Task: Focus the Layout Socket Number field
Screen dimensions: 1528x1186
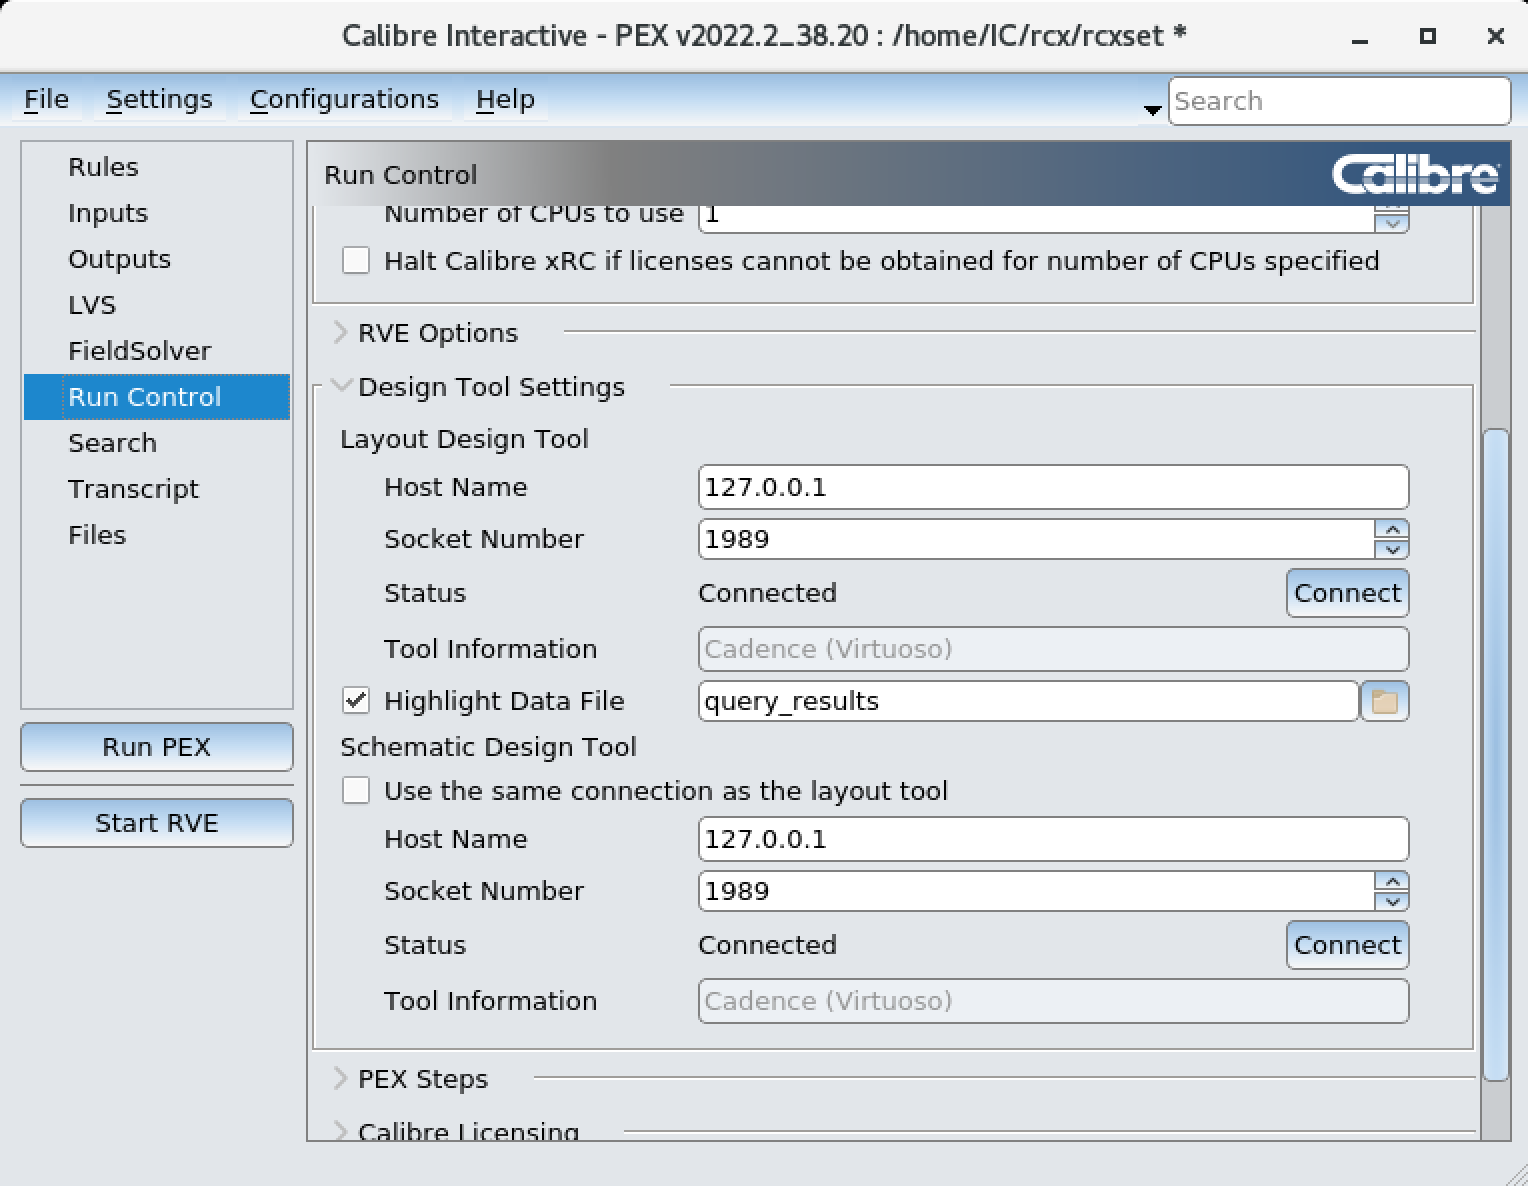Action: [1036, 539]
